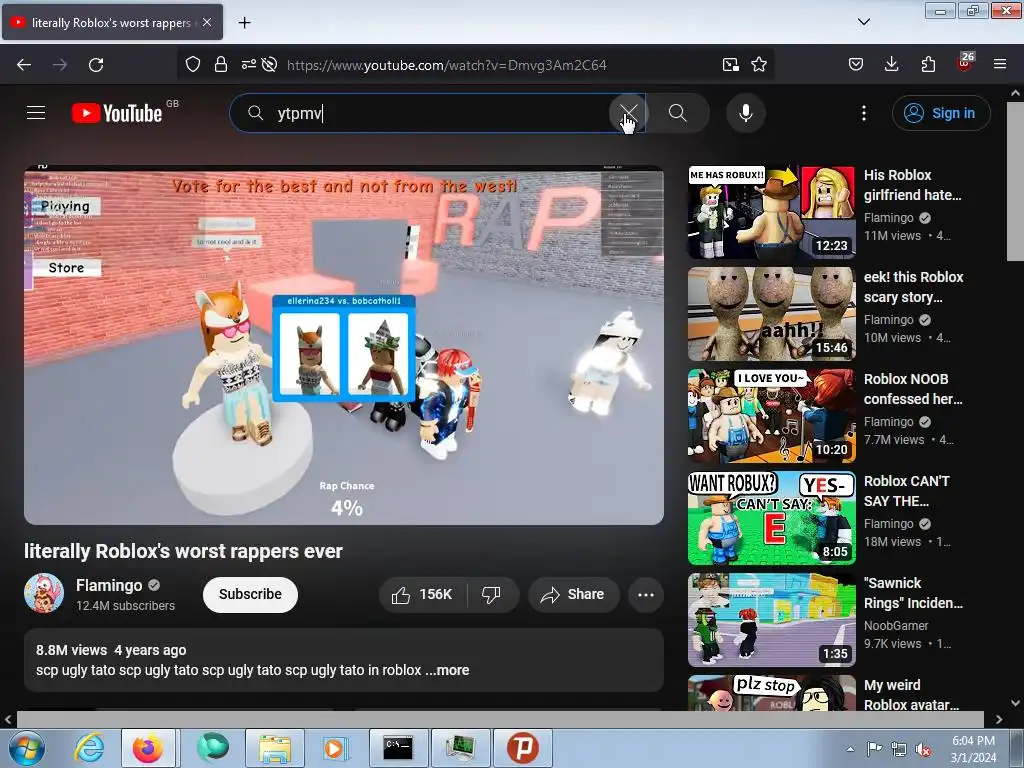This screenshot has height=768, width=1024.
Task: Like the video with thumbs up 156K
Action: pos(423,594)
